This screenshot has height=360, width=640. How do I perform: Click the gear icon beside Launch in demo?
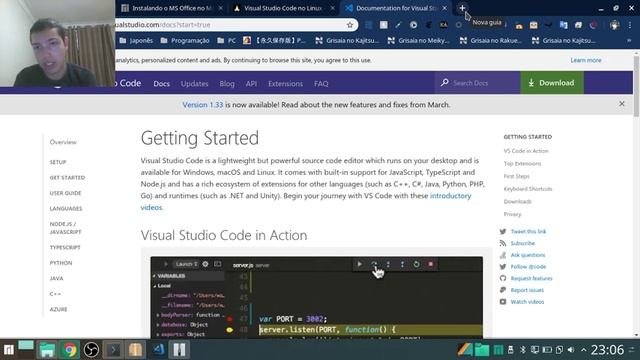click(x=205, y=264)
